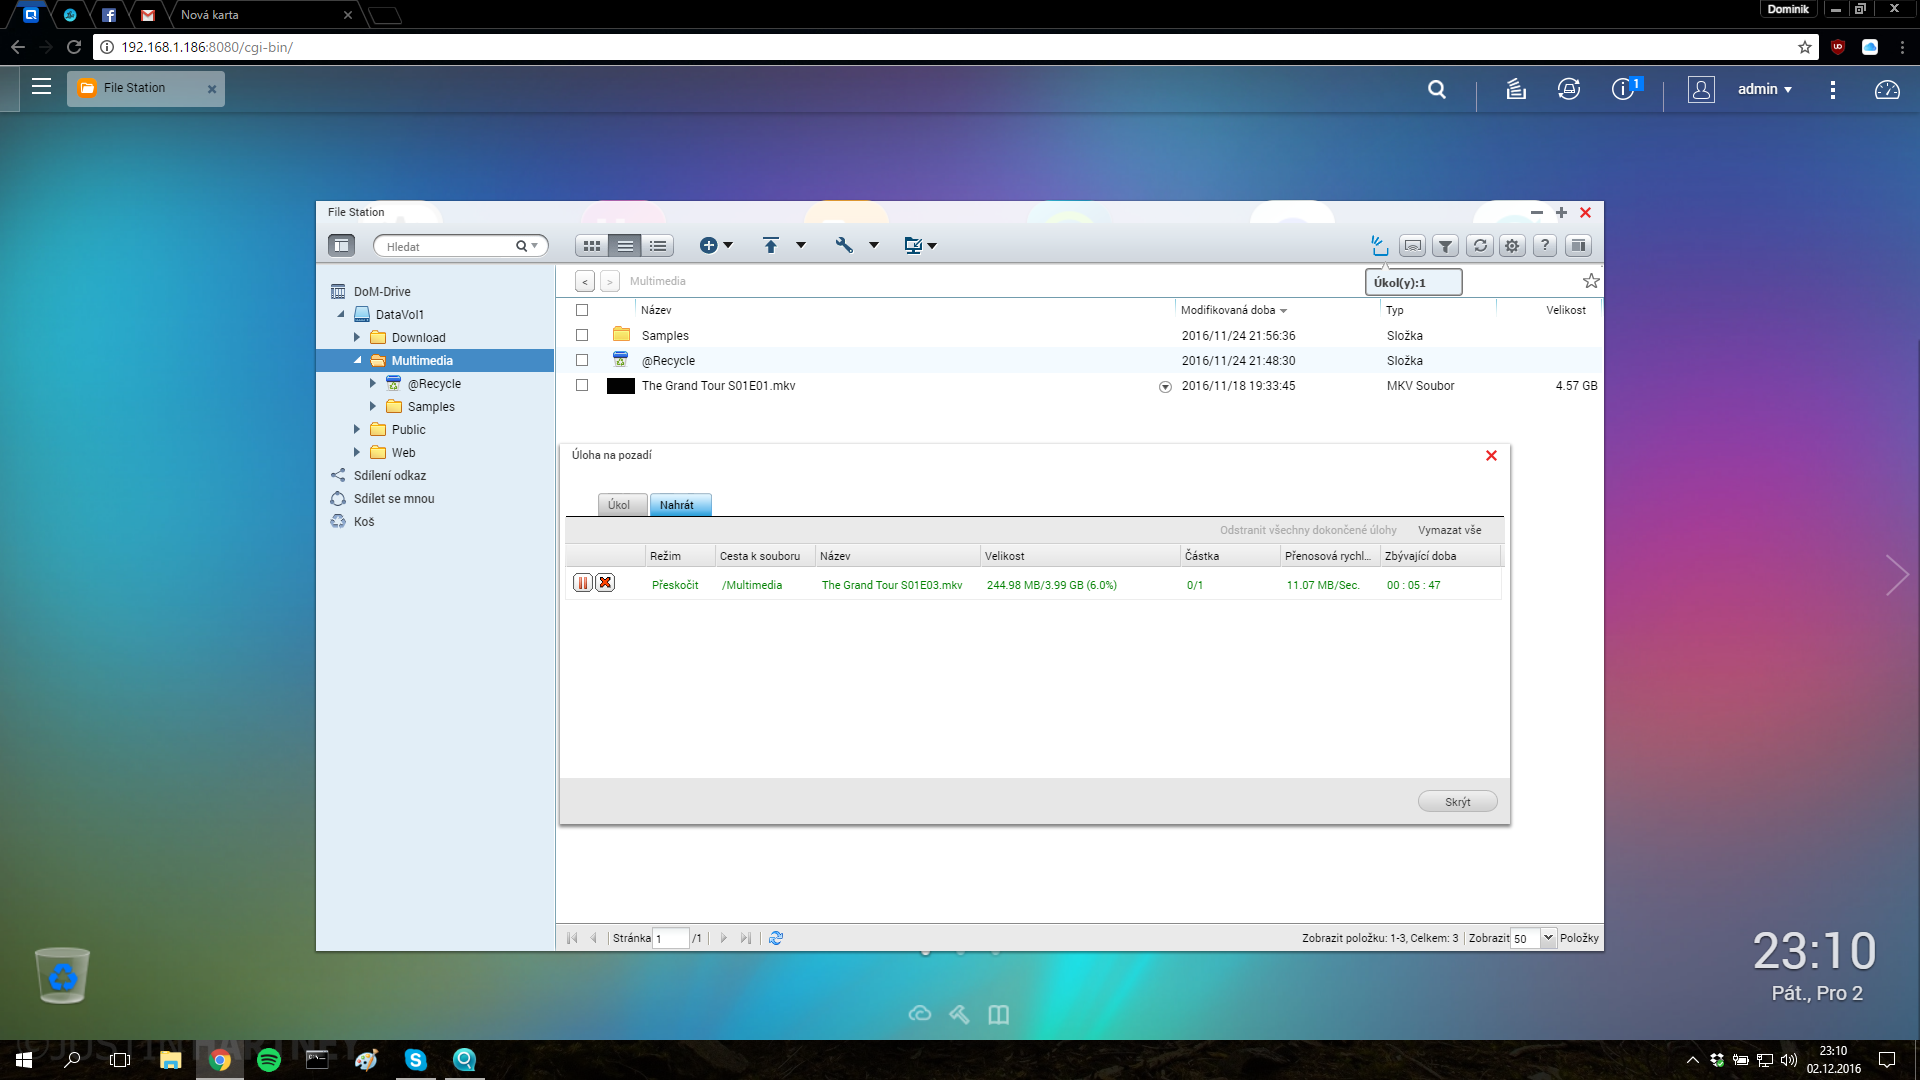Expand the Download folder tree node

pyautogui.click(x=357, y=338)
